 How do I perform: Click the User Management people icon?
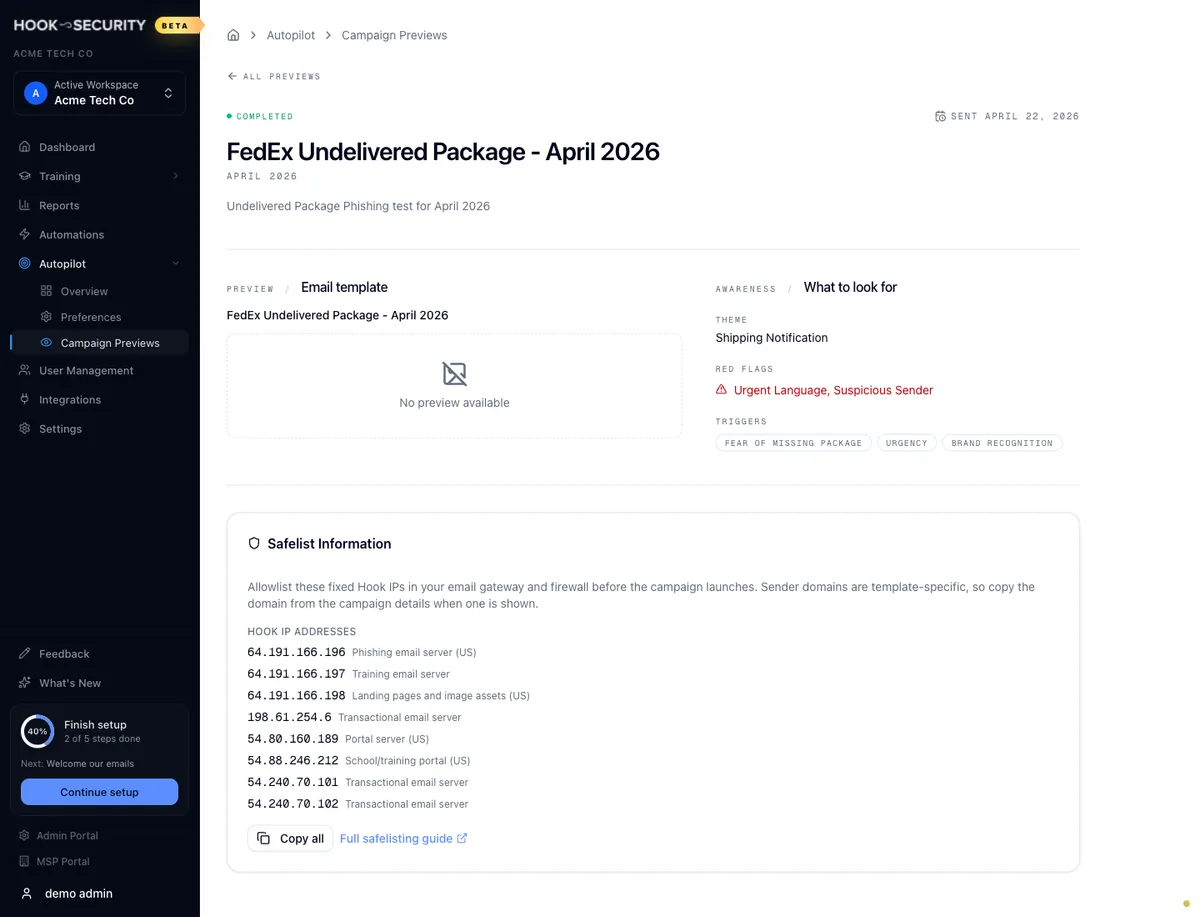25,370
